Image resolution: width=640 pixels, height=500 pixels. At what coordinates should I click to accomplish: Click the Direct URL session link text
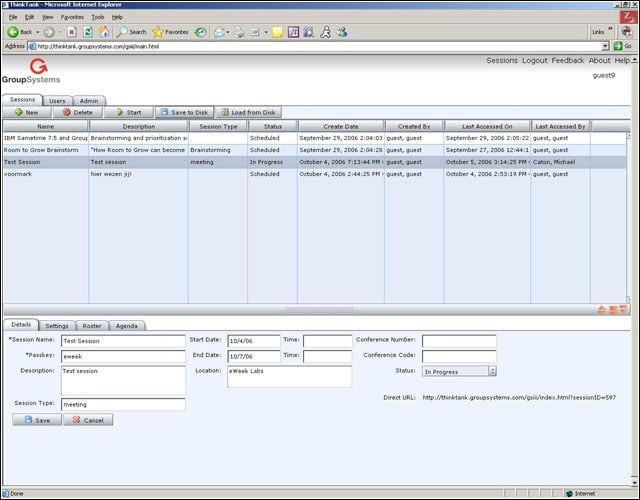coord(519,397)
